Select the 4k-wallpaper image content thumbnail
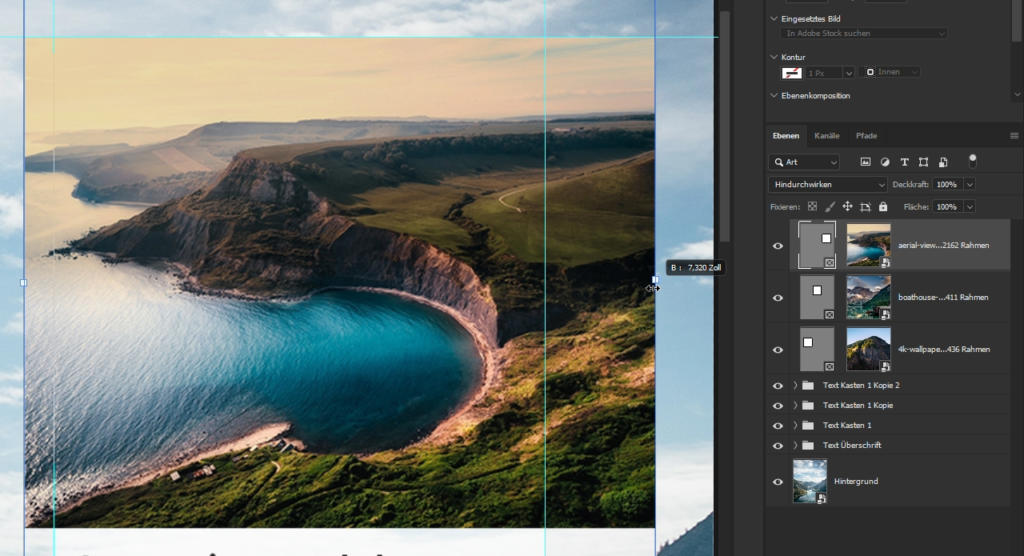Viewport: 1024px width, 556px height. point(868,350)
